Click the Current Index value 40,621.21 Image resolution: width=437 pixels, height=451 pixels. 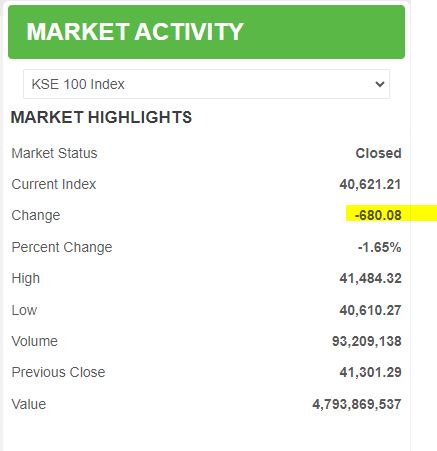[x=370, y=184]
